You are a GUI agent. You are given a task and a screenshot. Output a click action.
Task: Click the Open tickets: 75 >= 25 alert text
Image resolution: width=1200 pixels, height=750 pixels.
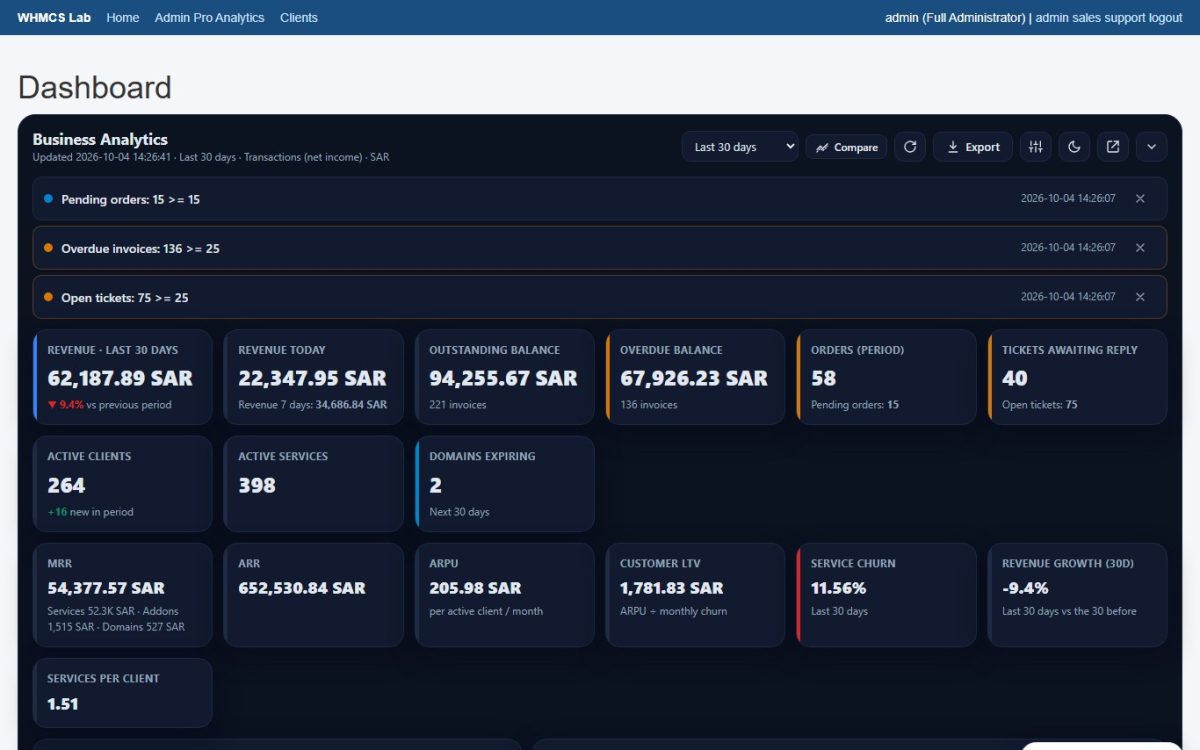(125, 298)
